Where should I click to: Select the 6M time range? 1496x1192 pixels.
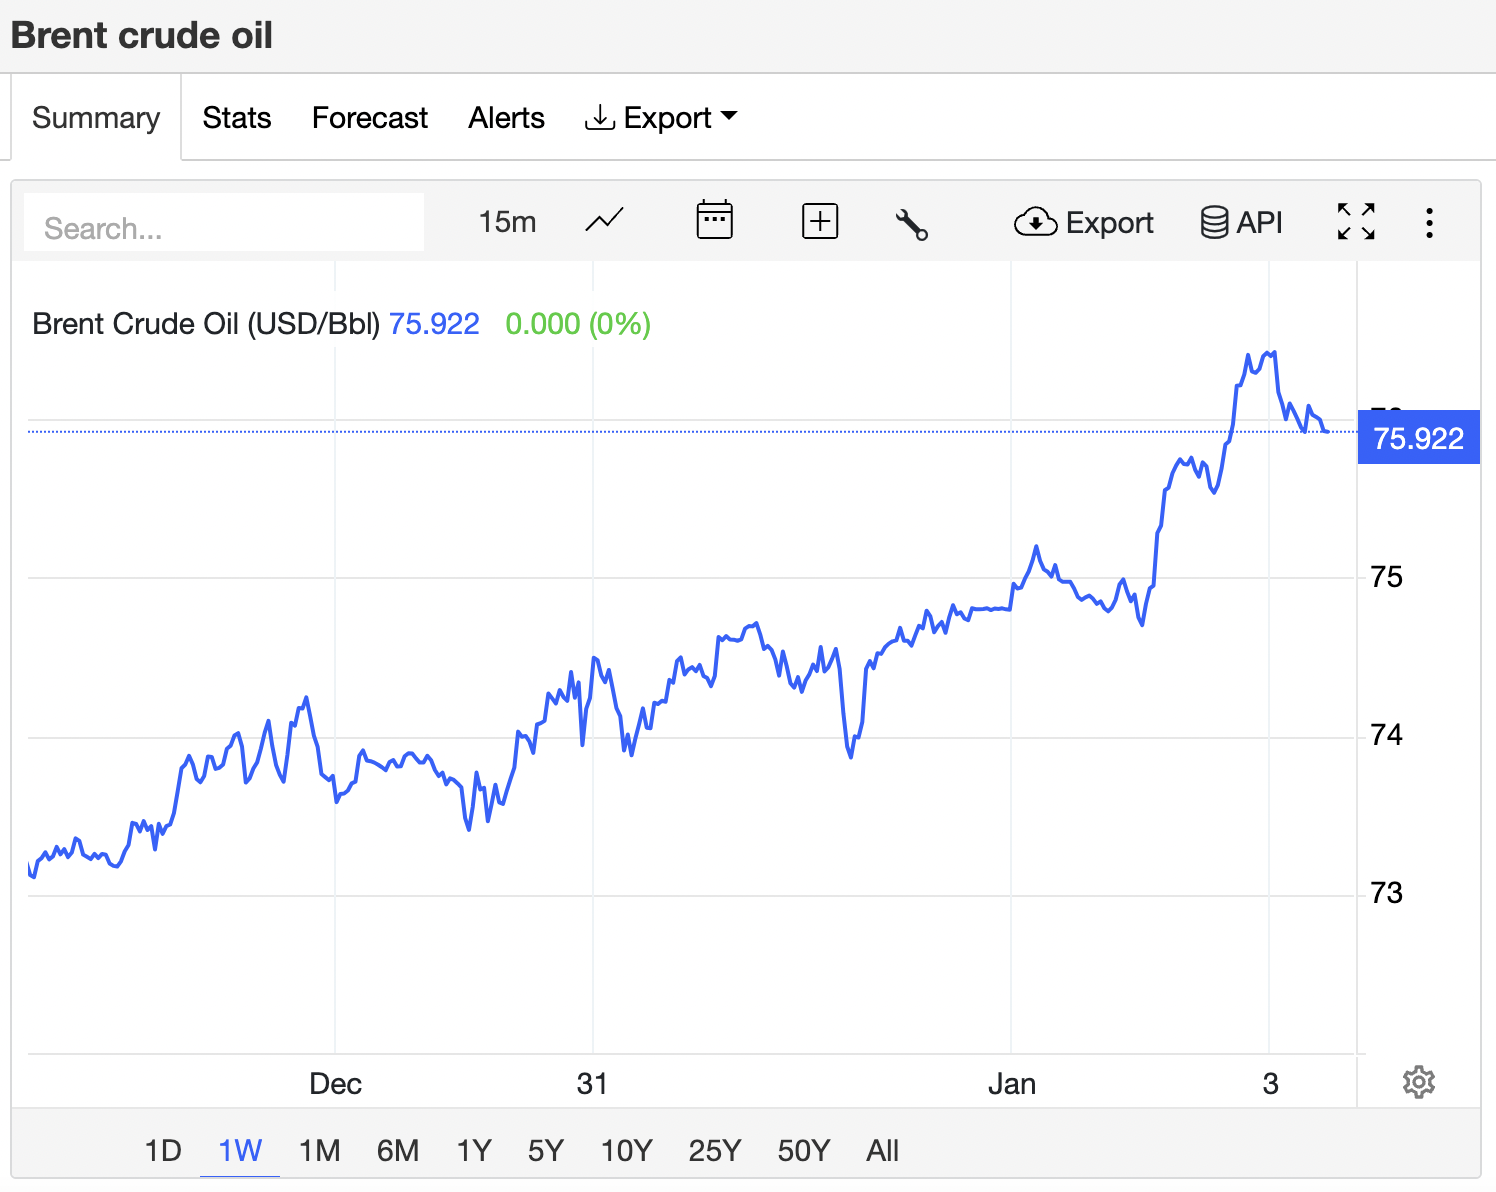click(x=398, y=1151)
